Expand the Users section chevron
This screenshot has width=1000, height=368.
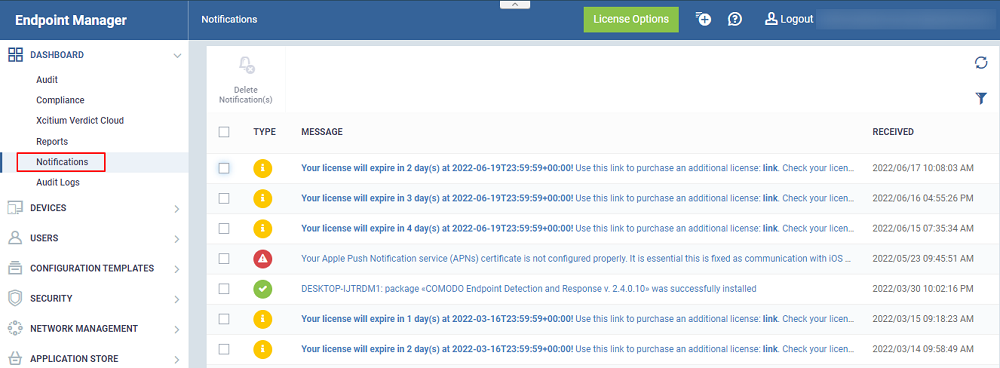(177, 239)
